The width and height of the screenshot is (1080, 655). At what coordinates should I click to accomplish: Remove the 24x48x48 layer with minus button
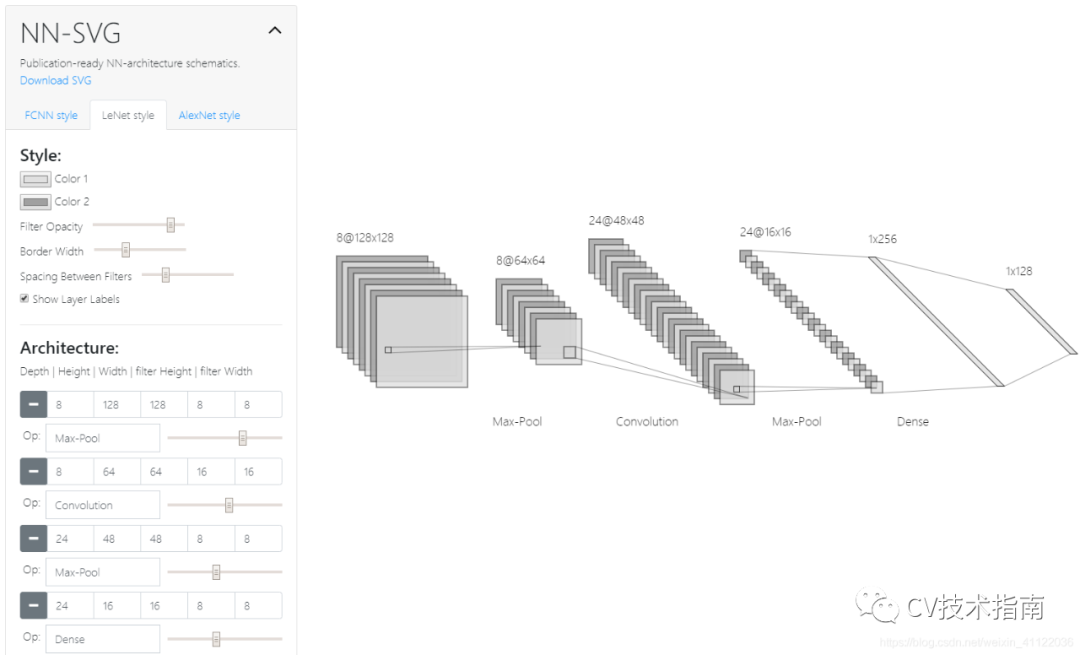pos(33,538)
